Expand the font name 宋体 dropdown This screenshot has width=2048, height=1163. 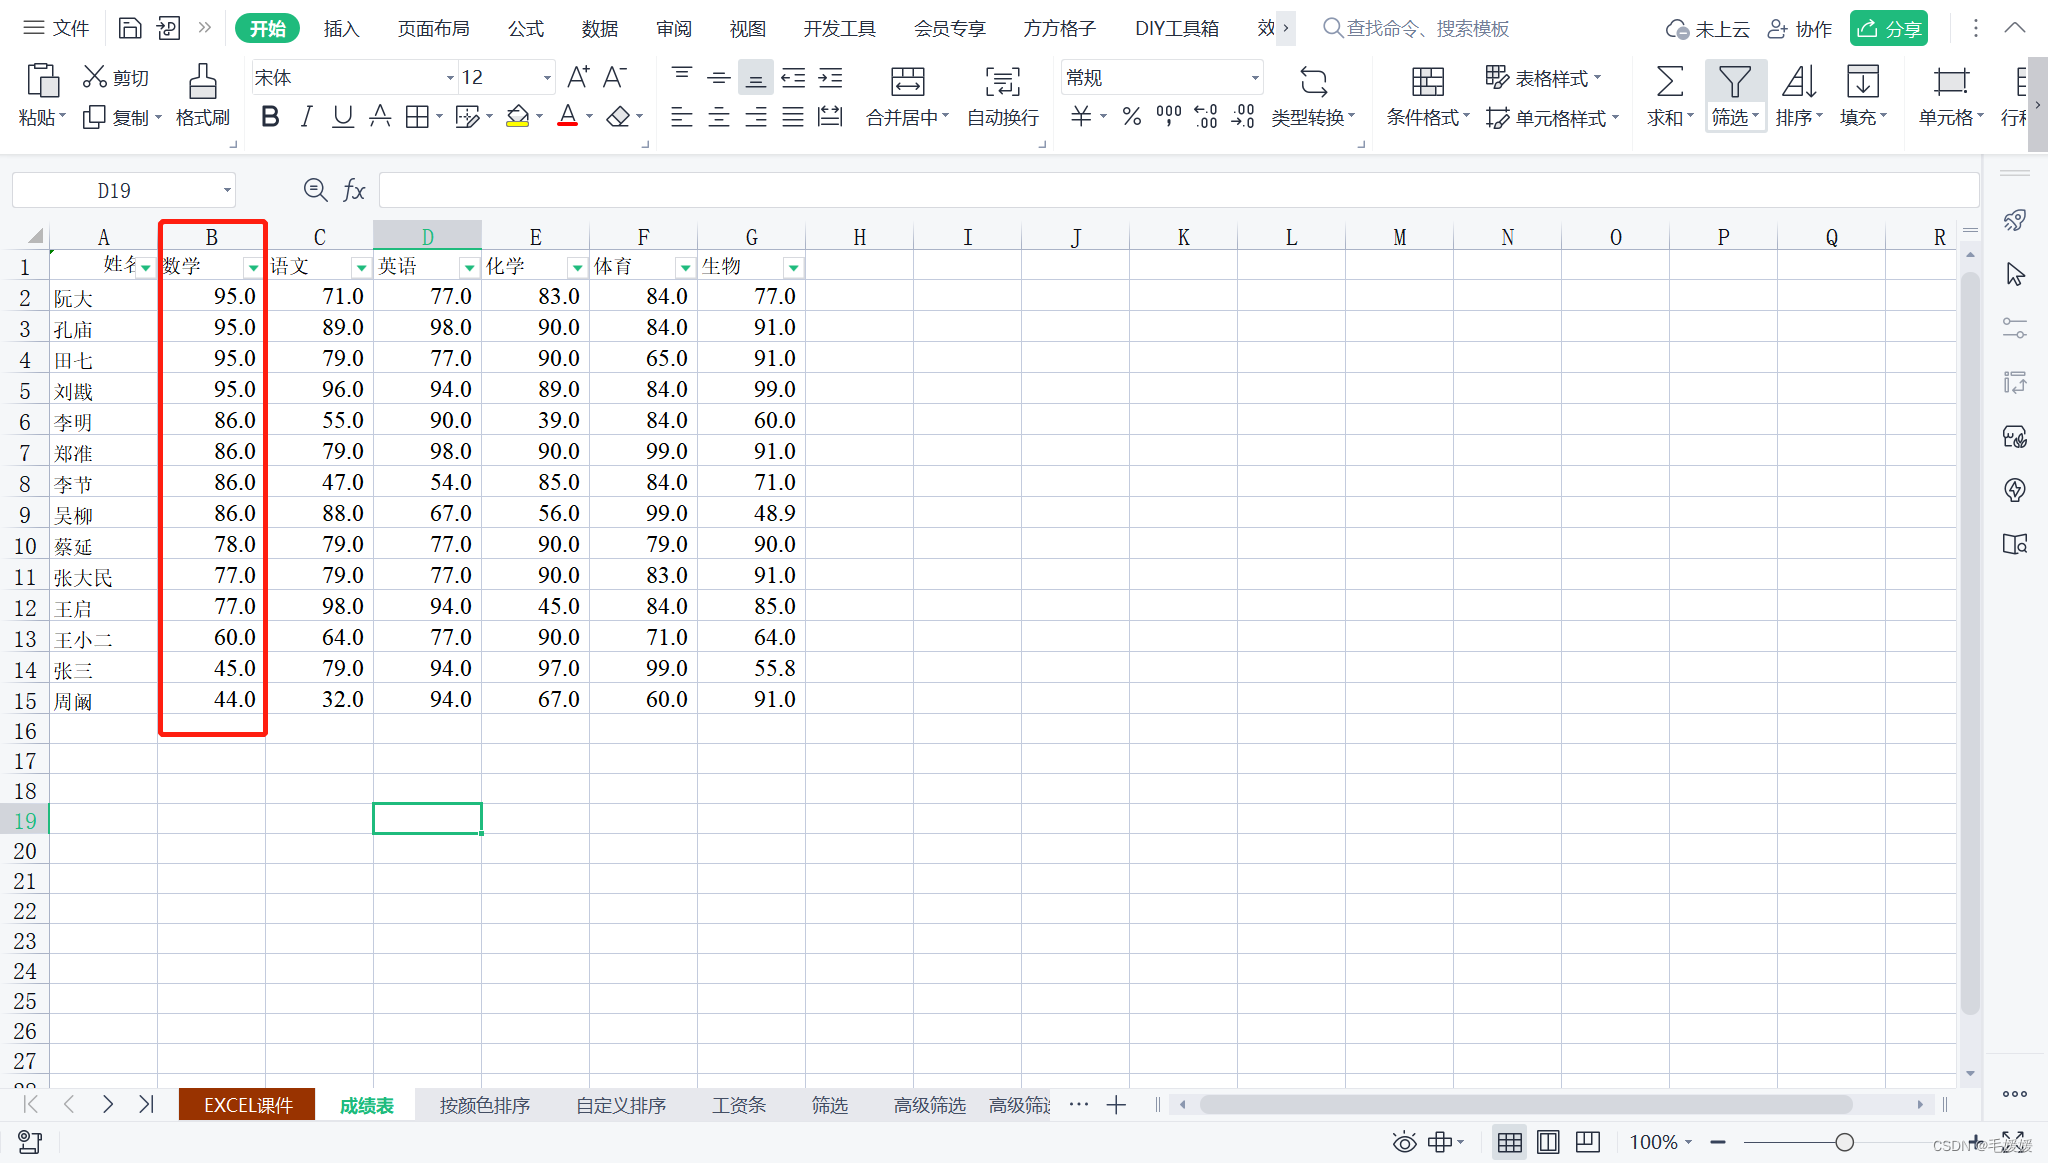(x=449, y=78)
